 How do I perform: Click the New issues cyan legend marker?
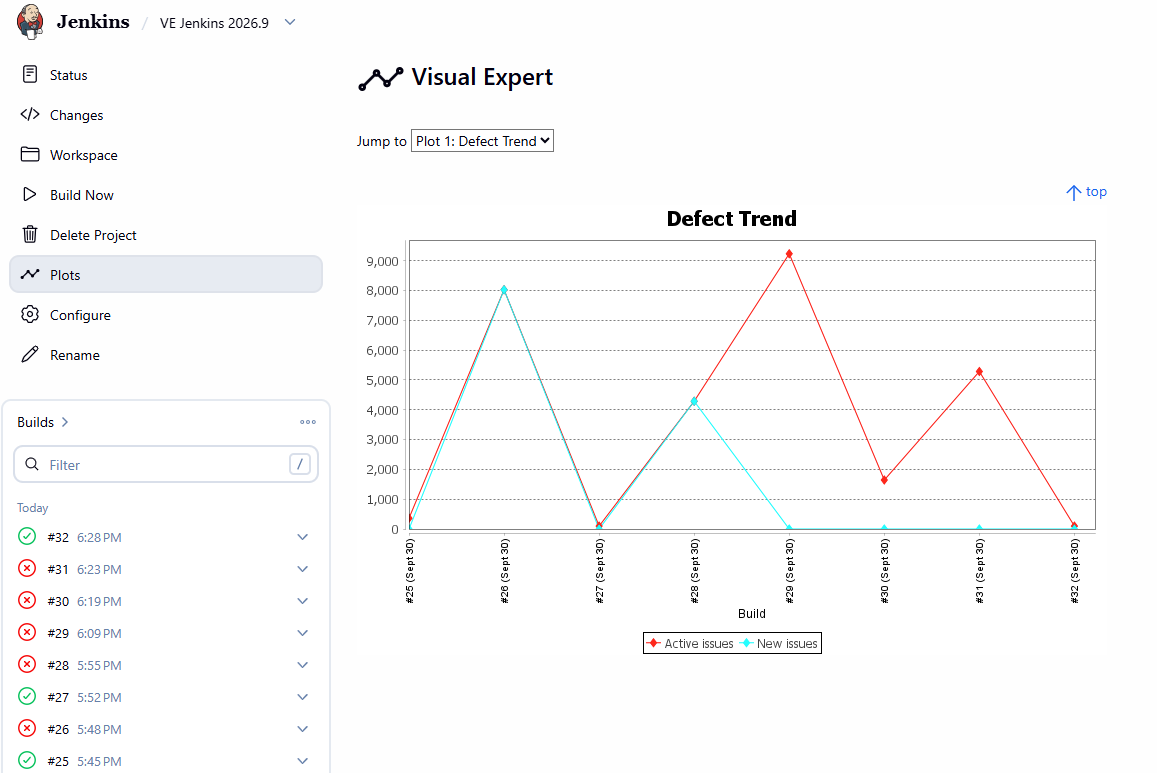[746, 643]
